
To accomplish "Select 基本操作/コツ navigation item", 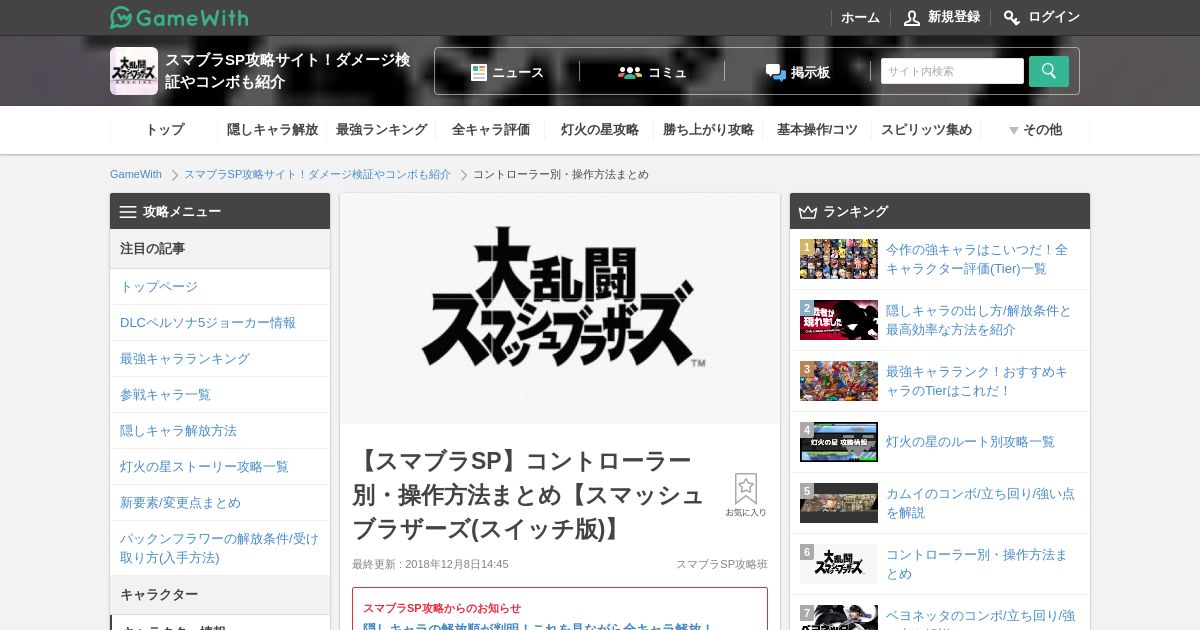I will [817, 129].
